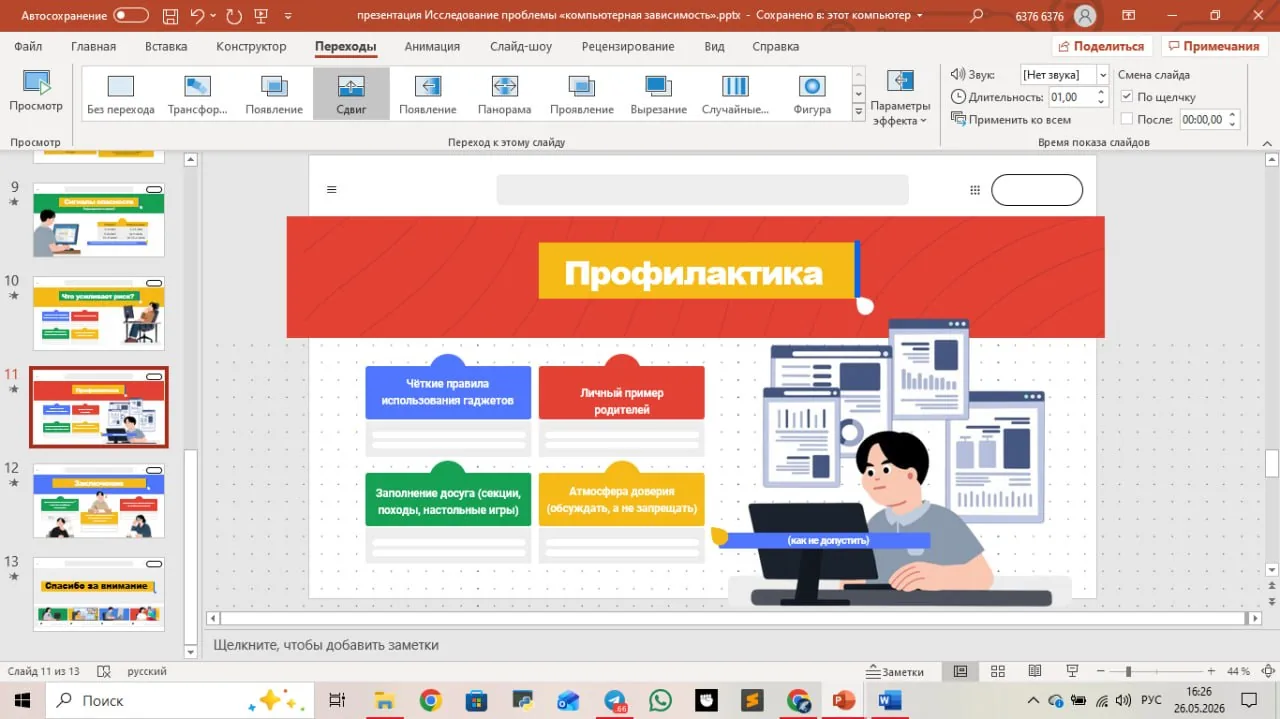The width and height of the screenshot is (1280, 719).
Task: Click notes area Щелкните, чтобы добавить заметки
Action: 326,645
